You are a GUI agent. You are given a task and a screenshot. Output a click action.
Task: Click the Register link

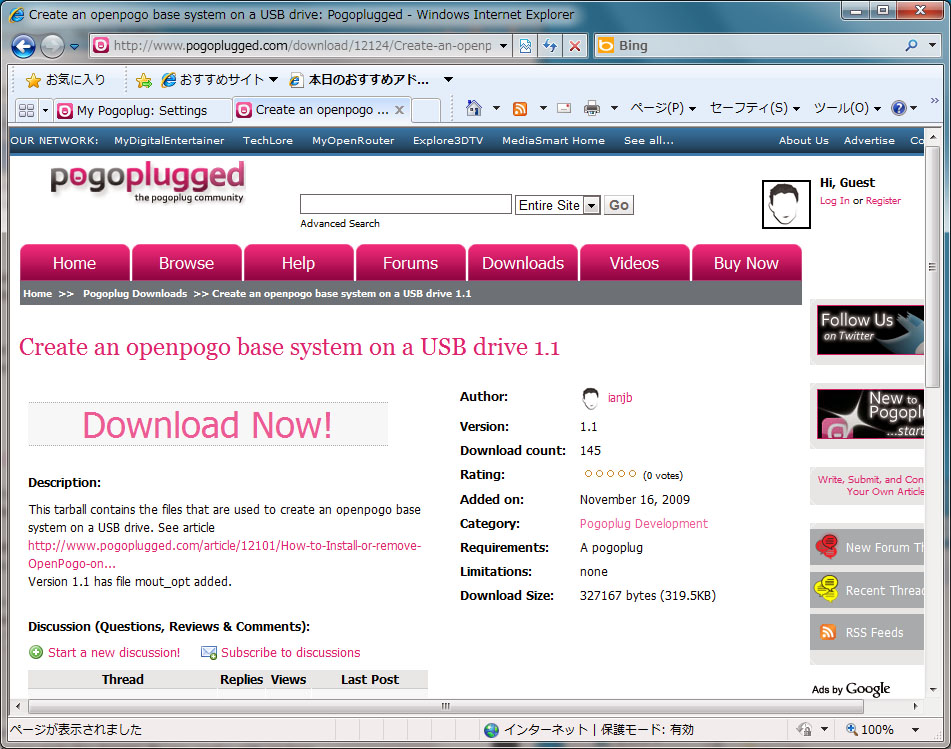[x=883, y=201]
